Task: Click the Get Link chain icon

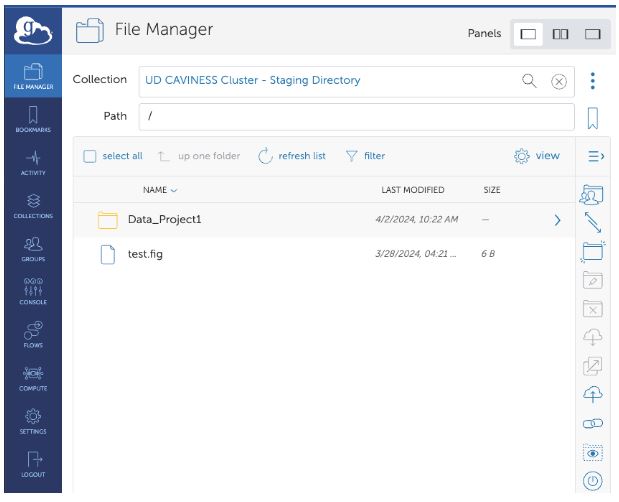Action: pos(592,424)
